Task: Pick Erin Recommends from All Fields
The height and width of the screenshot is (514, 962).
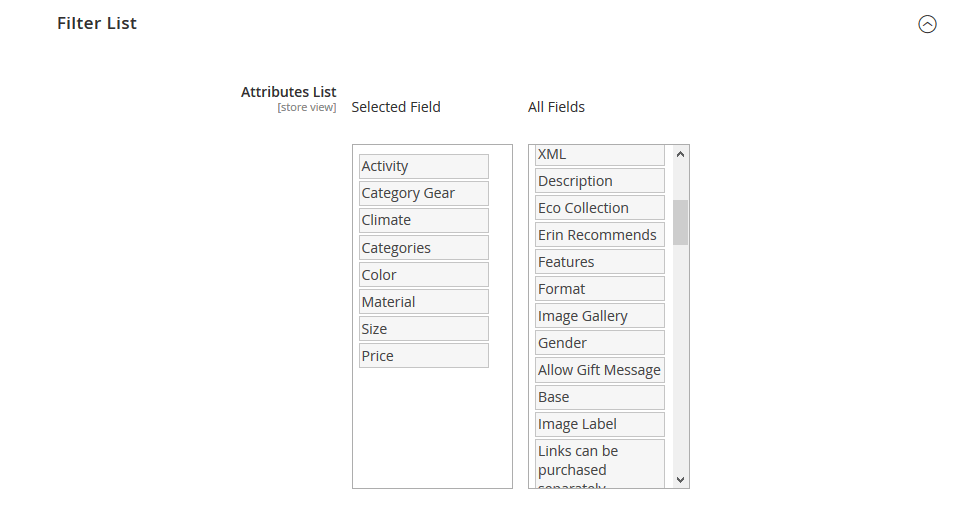Action: 600,235
